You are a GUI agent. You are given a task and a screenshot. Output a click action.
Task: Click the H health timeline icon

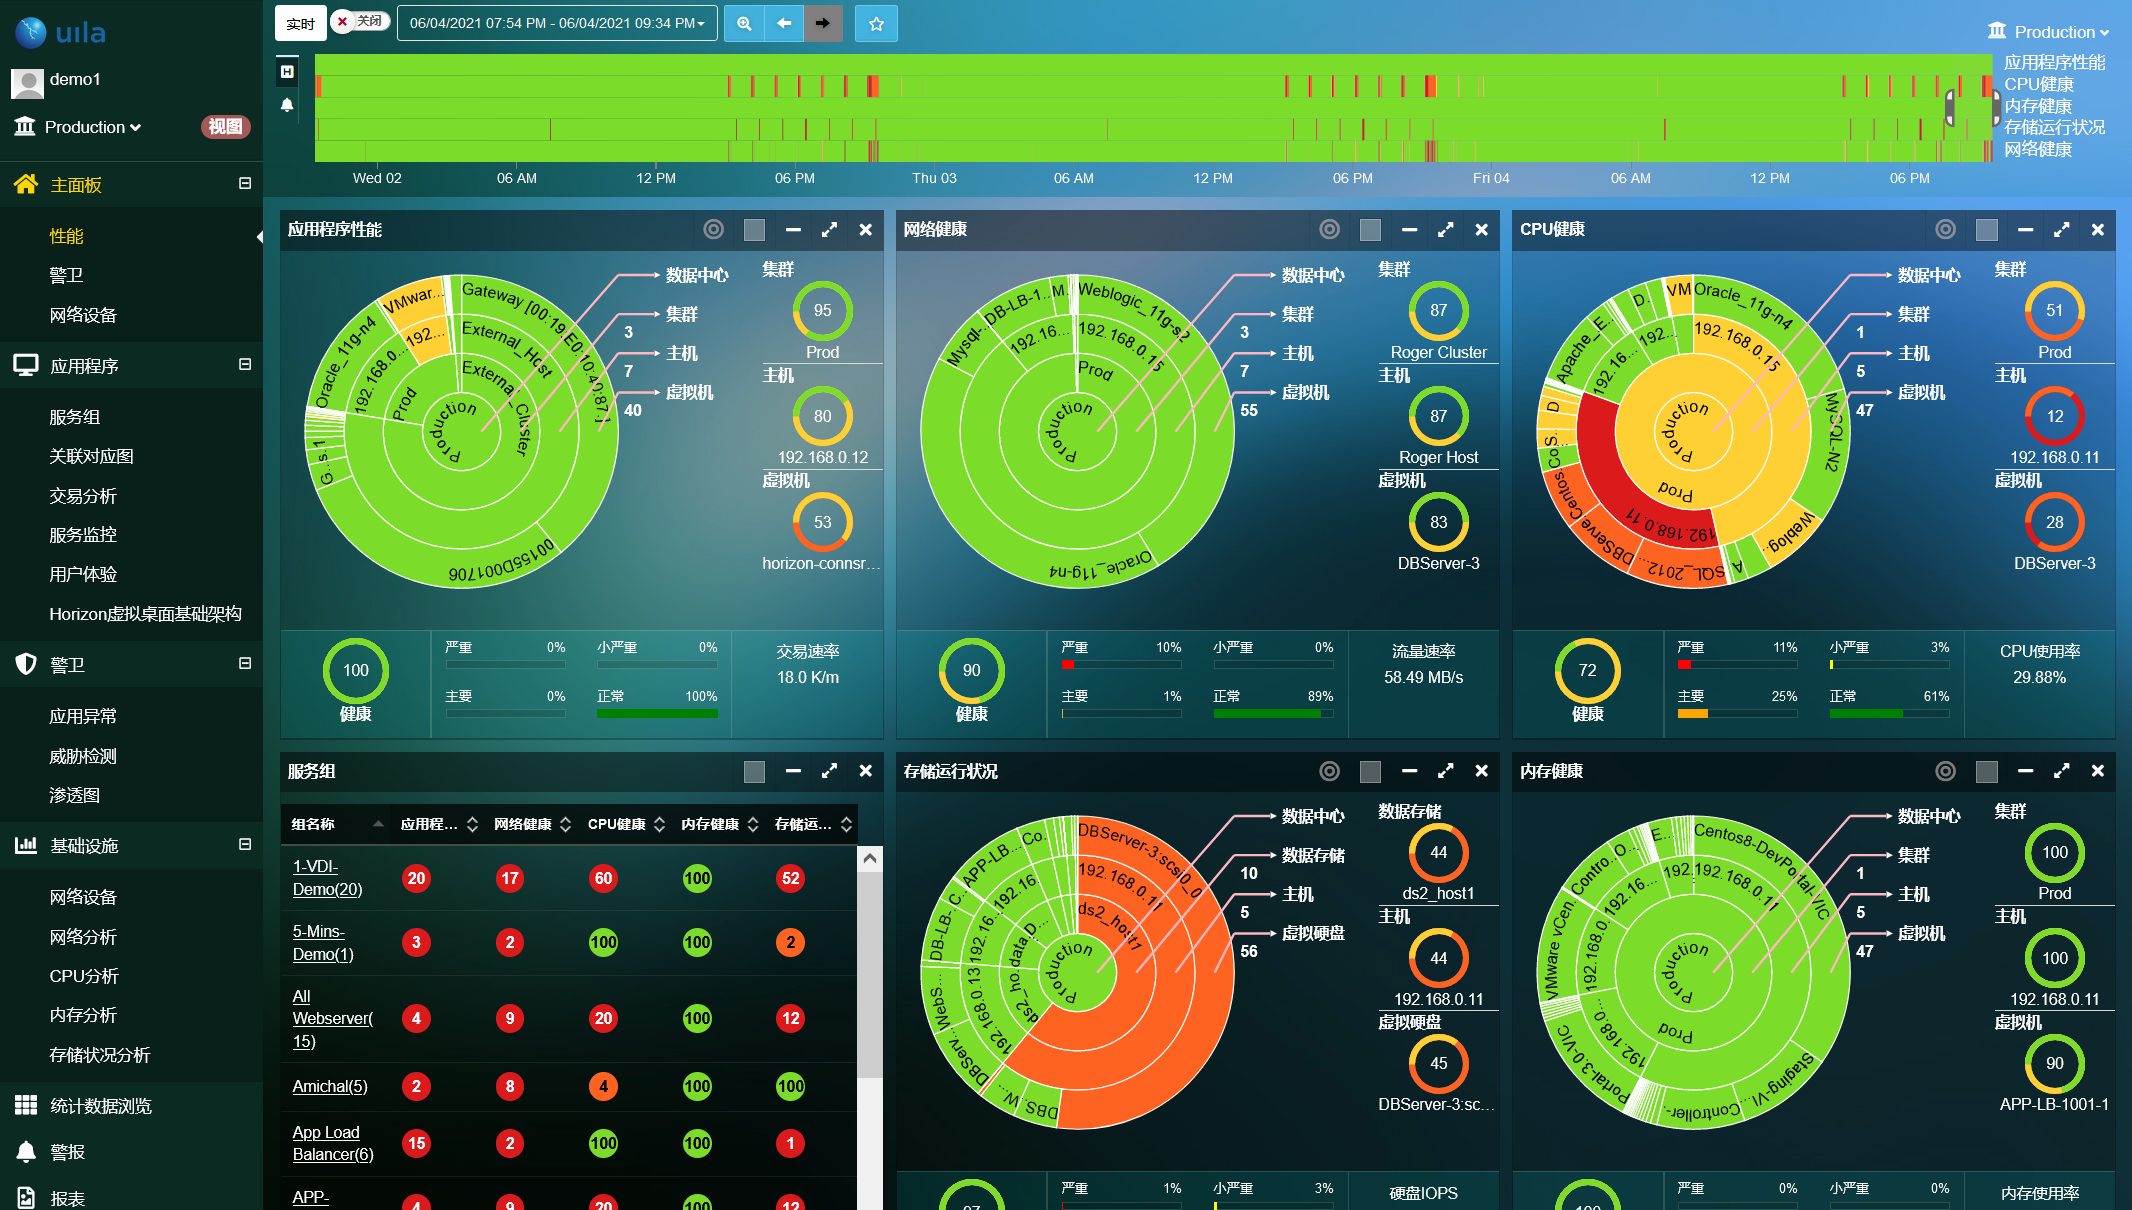287,71
